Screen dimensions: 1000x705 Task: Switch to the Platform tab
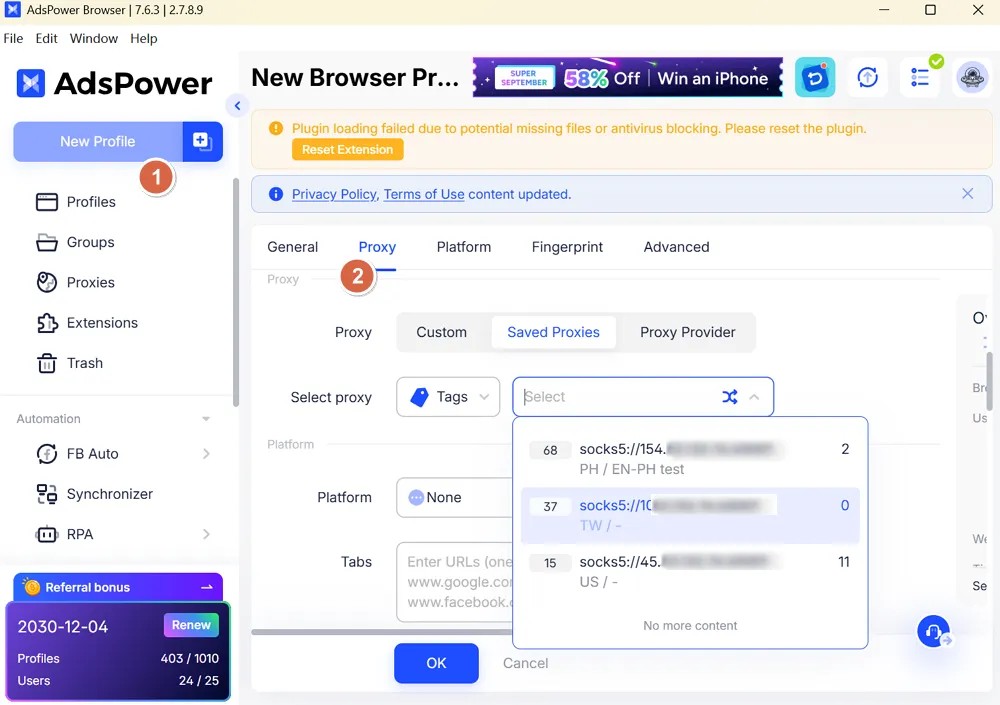464,247
